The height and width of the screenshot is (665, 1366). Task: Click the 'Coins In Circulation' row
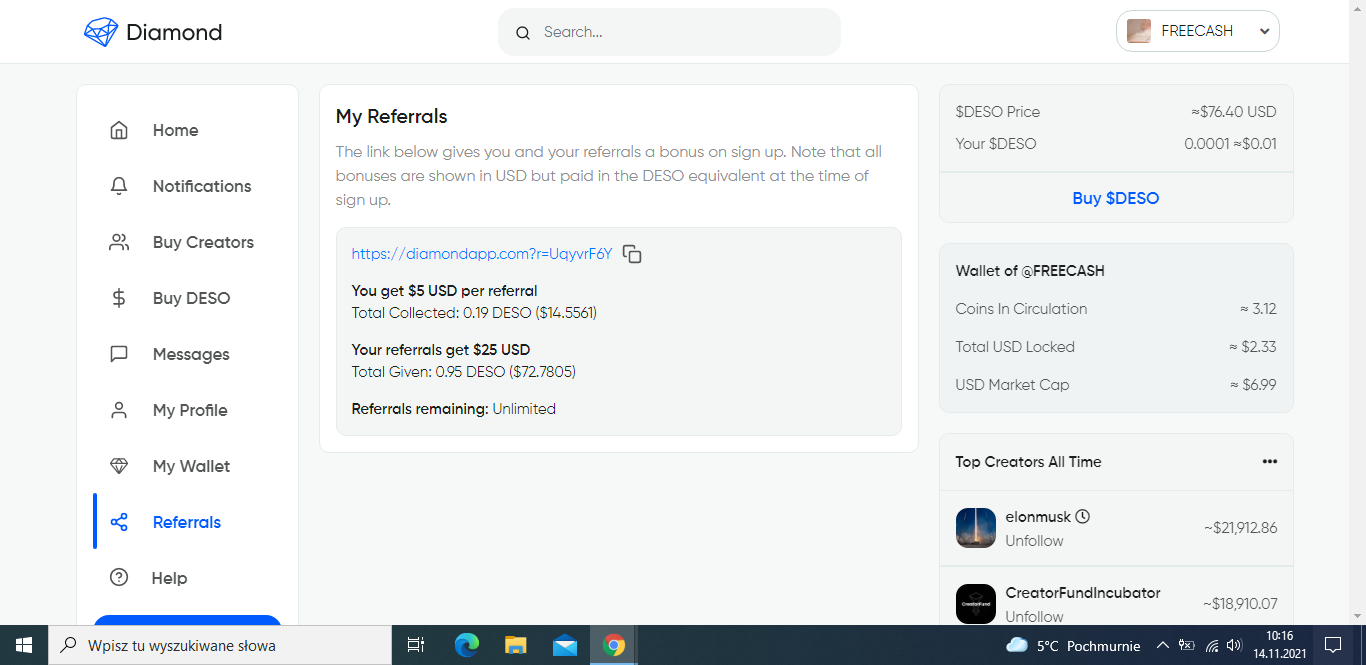pos(1116,309)
